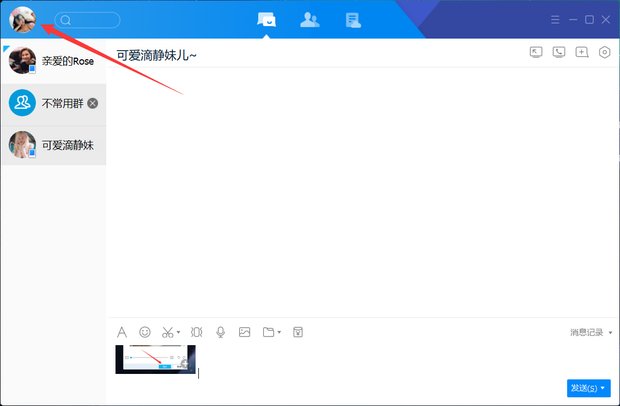Expand the screenshot options dropdown
The width and height of the screenshot is (620, 406).
[x=178, y=332]
